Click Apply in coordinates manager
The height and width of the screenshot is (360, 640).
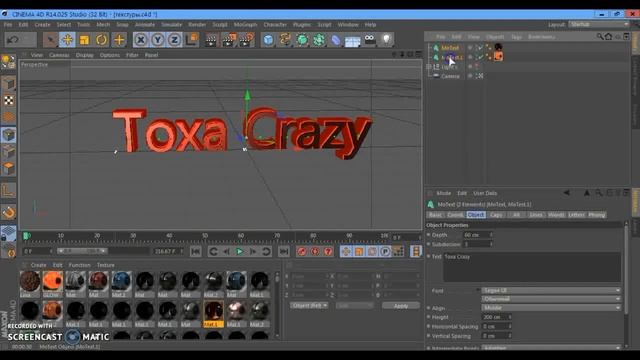(400, 306)
